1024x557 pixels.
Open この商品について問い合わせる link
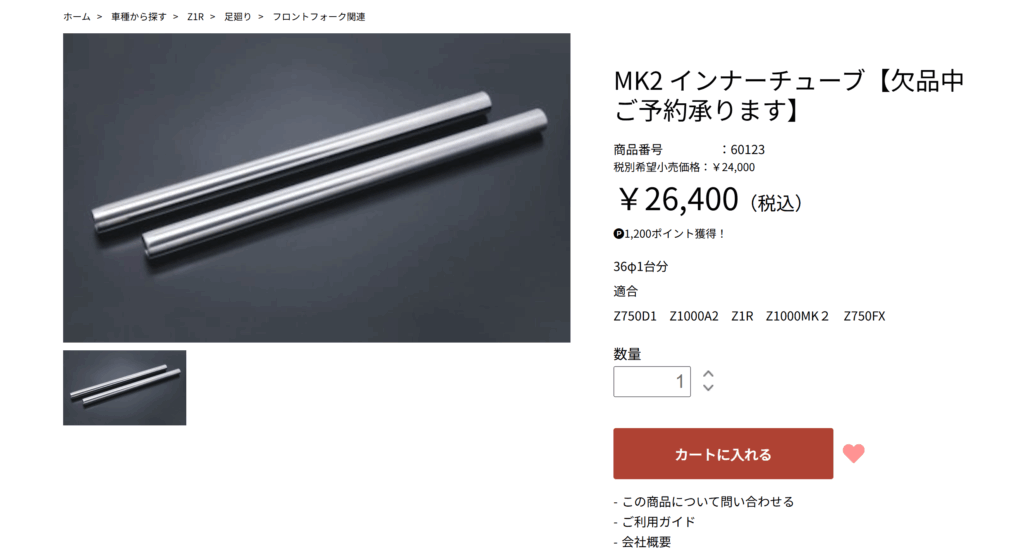[x=707, y=501]
